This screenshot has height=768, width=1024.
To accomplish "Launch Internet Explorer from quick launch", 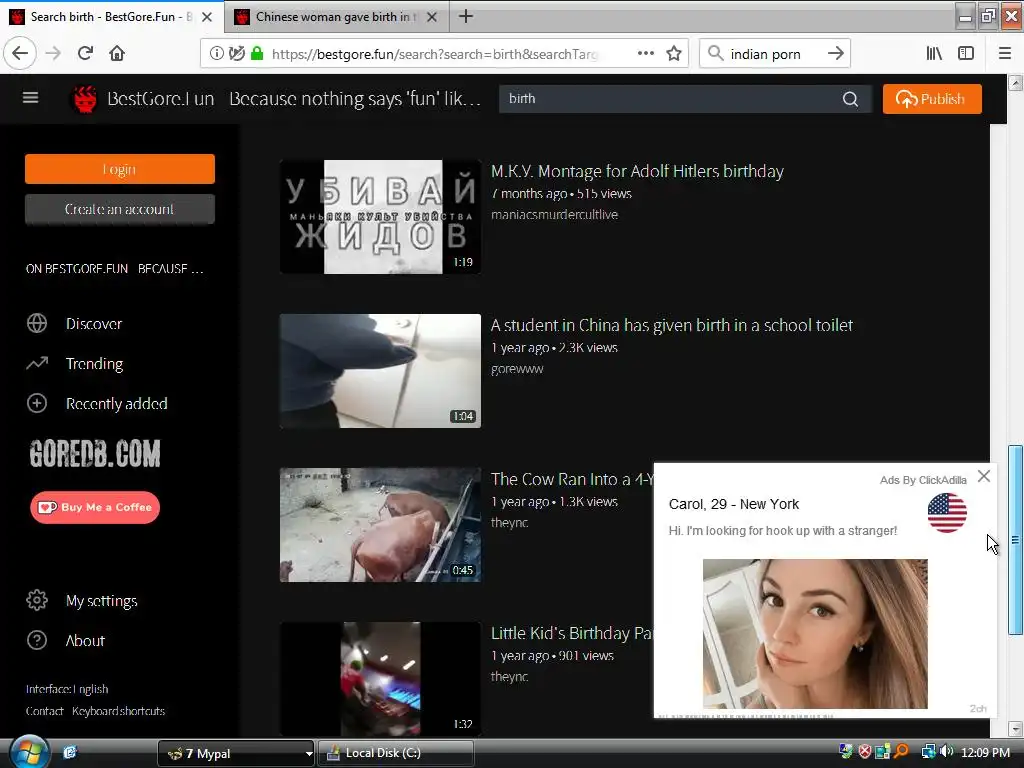I will tap(70, 753).
